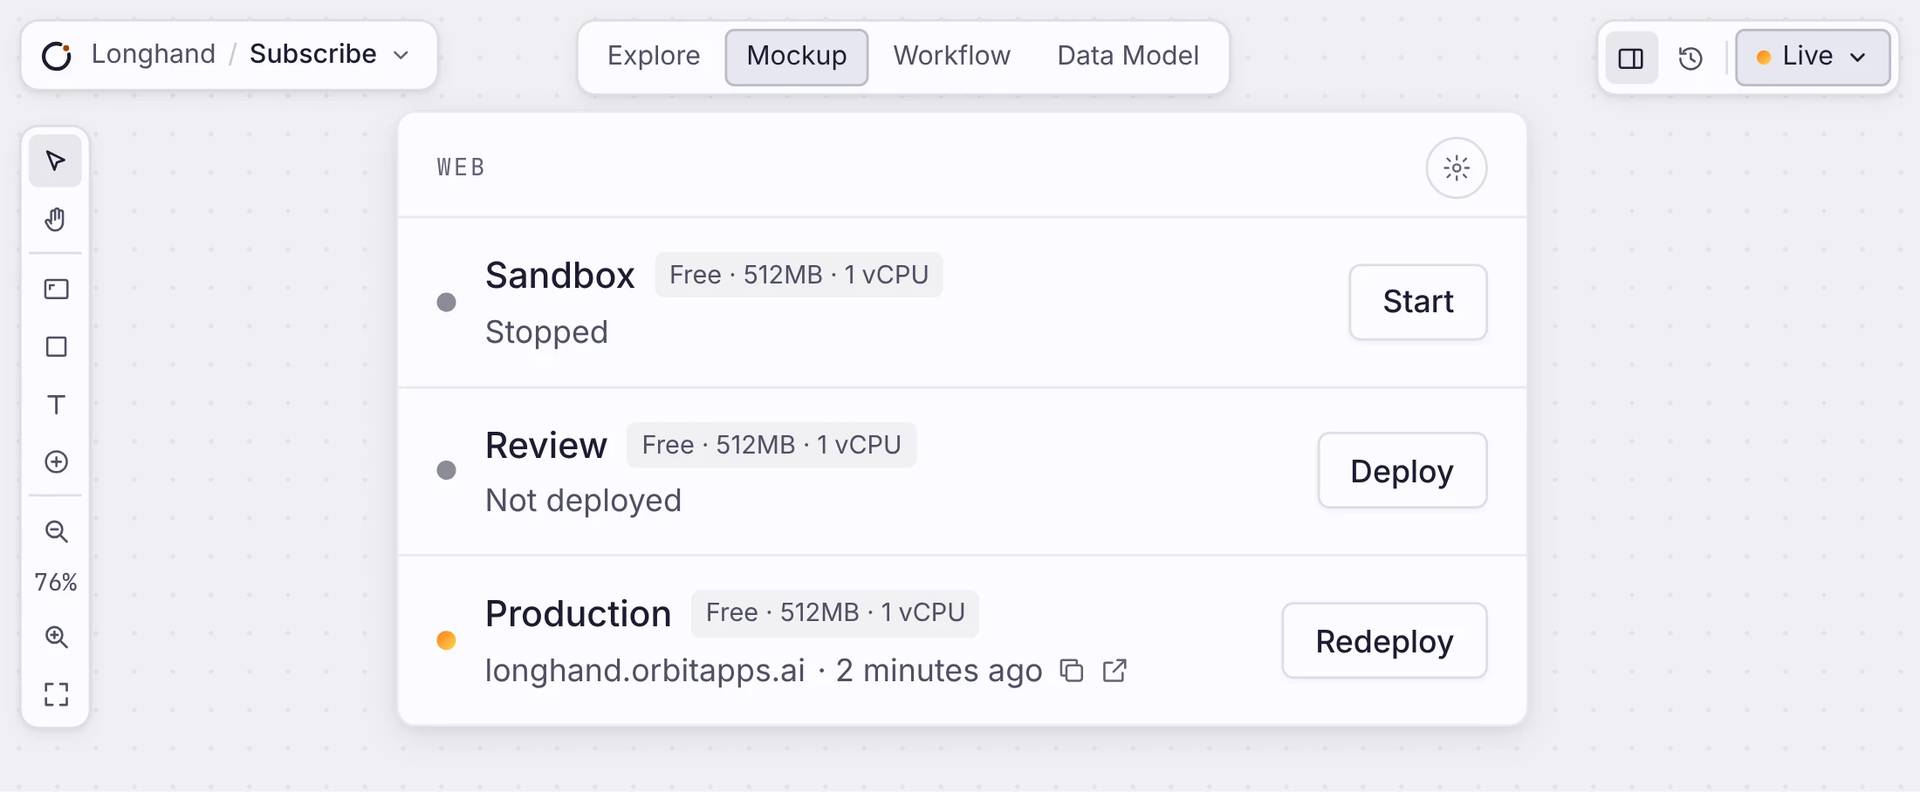The image size is (1920, 792).
Task: Click the 2 minutes ago timestamp
Action: point(939,671)
